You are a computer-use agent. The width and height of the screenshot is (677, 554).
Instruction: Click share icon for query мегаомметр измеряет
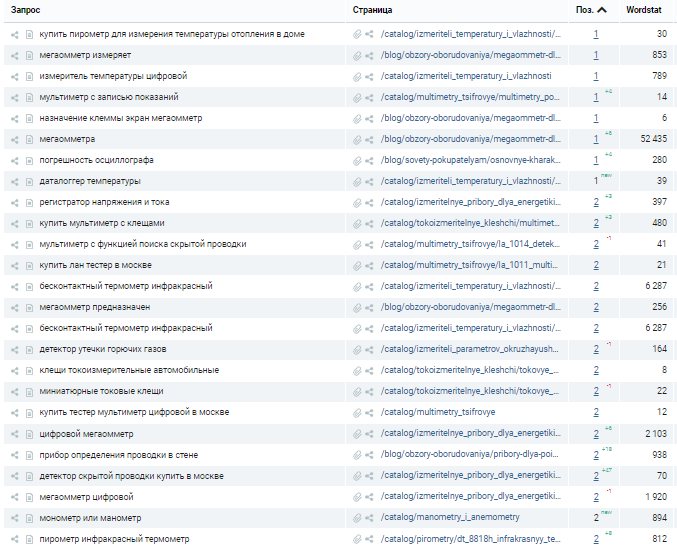(x=15, y=56)
